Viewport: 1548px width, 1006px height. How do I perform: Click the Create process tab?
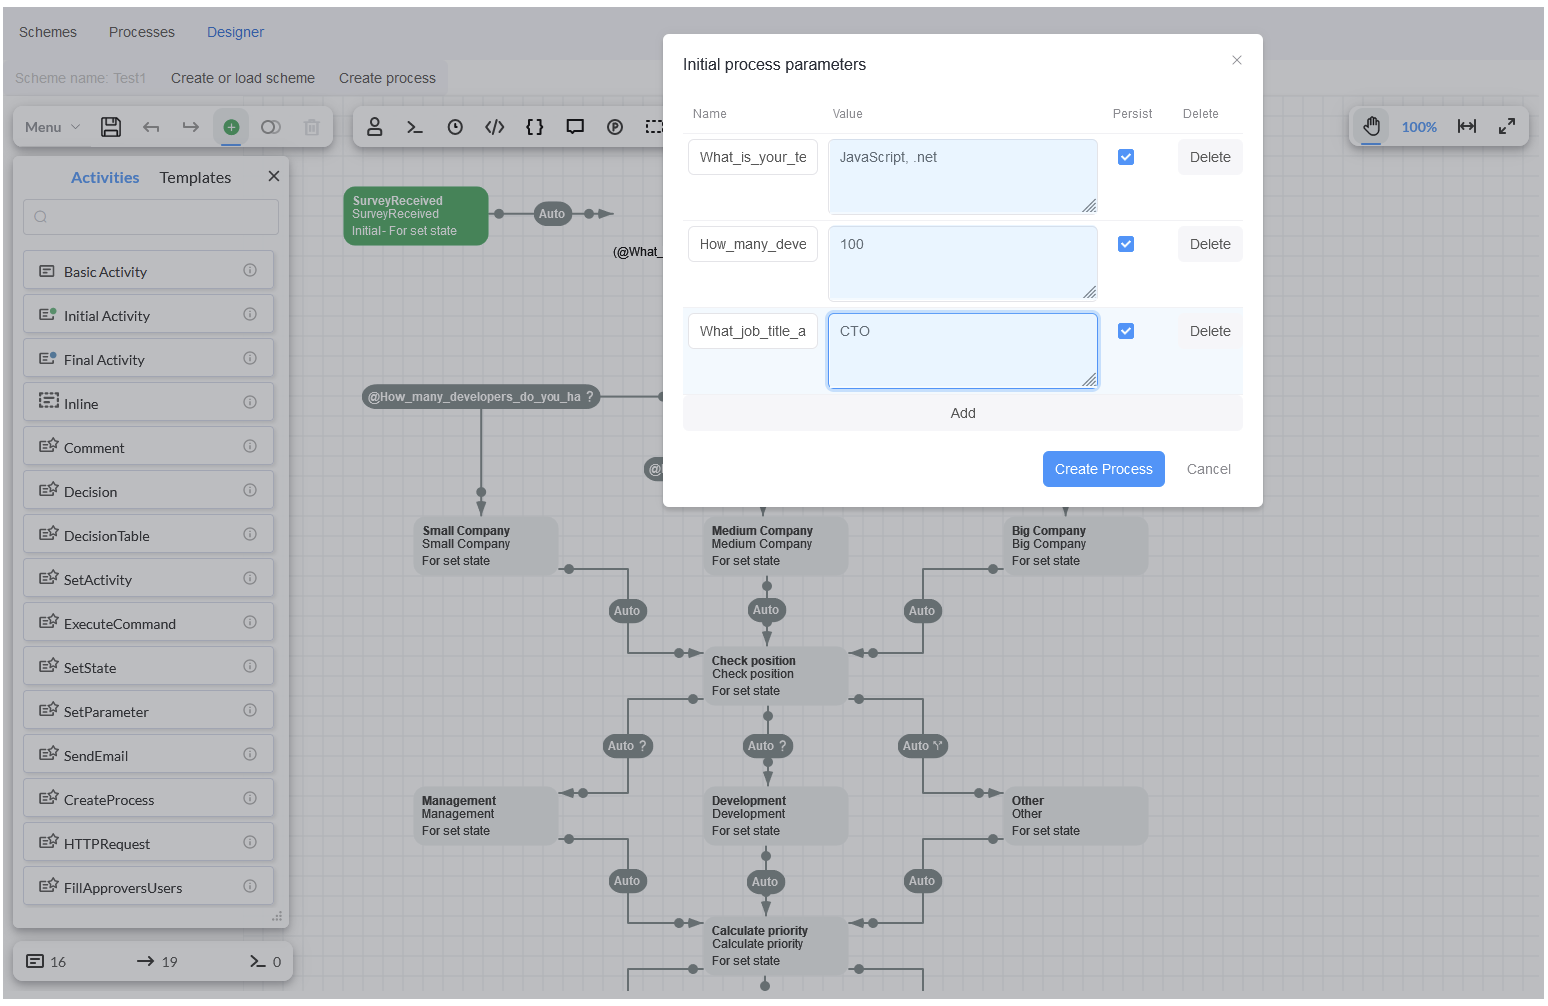tap(387, 78)
